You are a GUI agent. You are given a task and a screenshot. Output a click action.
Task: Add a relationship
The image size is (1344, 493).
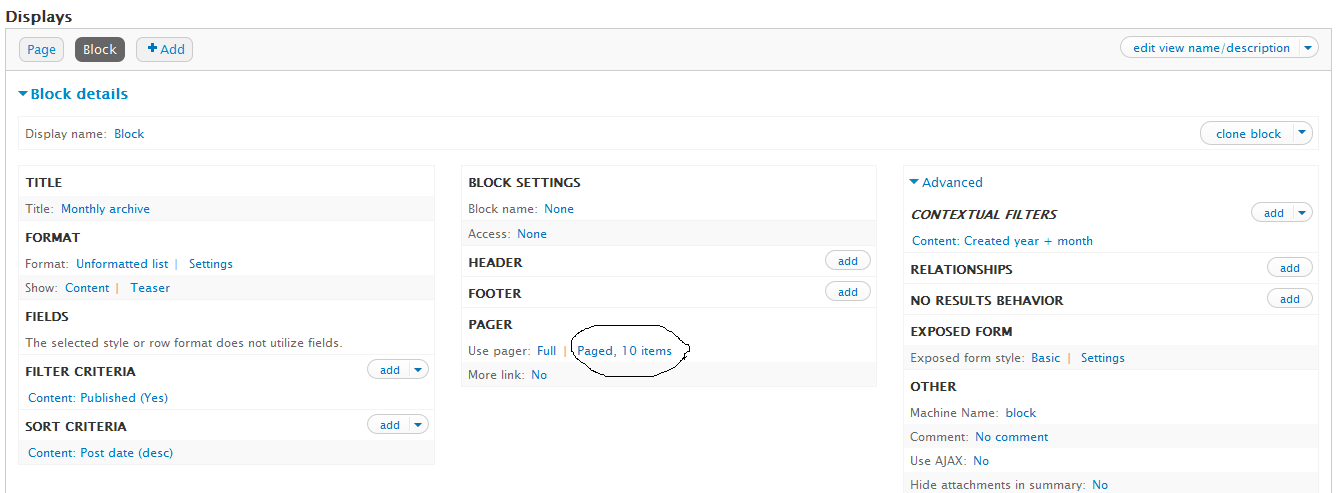click(x=1290, y=268)
